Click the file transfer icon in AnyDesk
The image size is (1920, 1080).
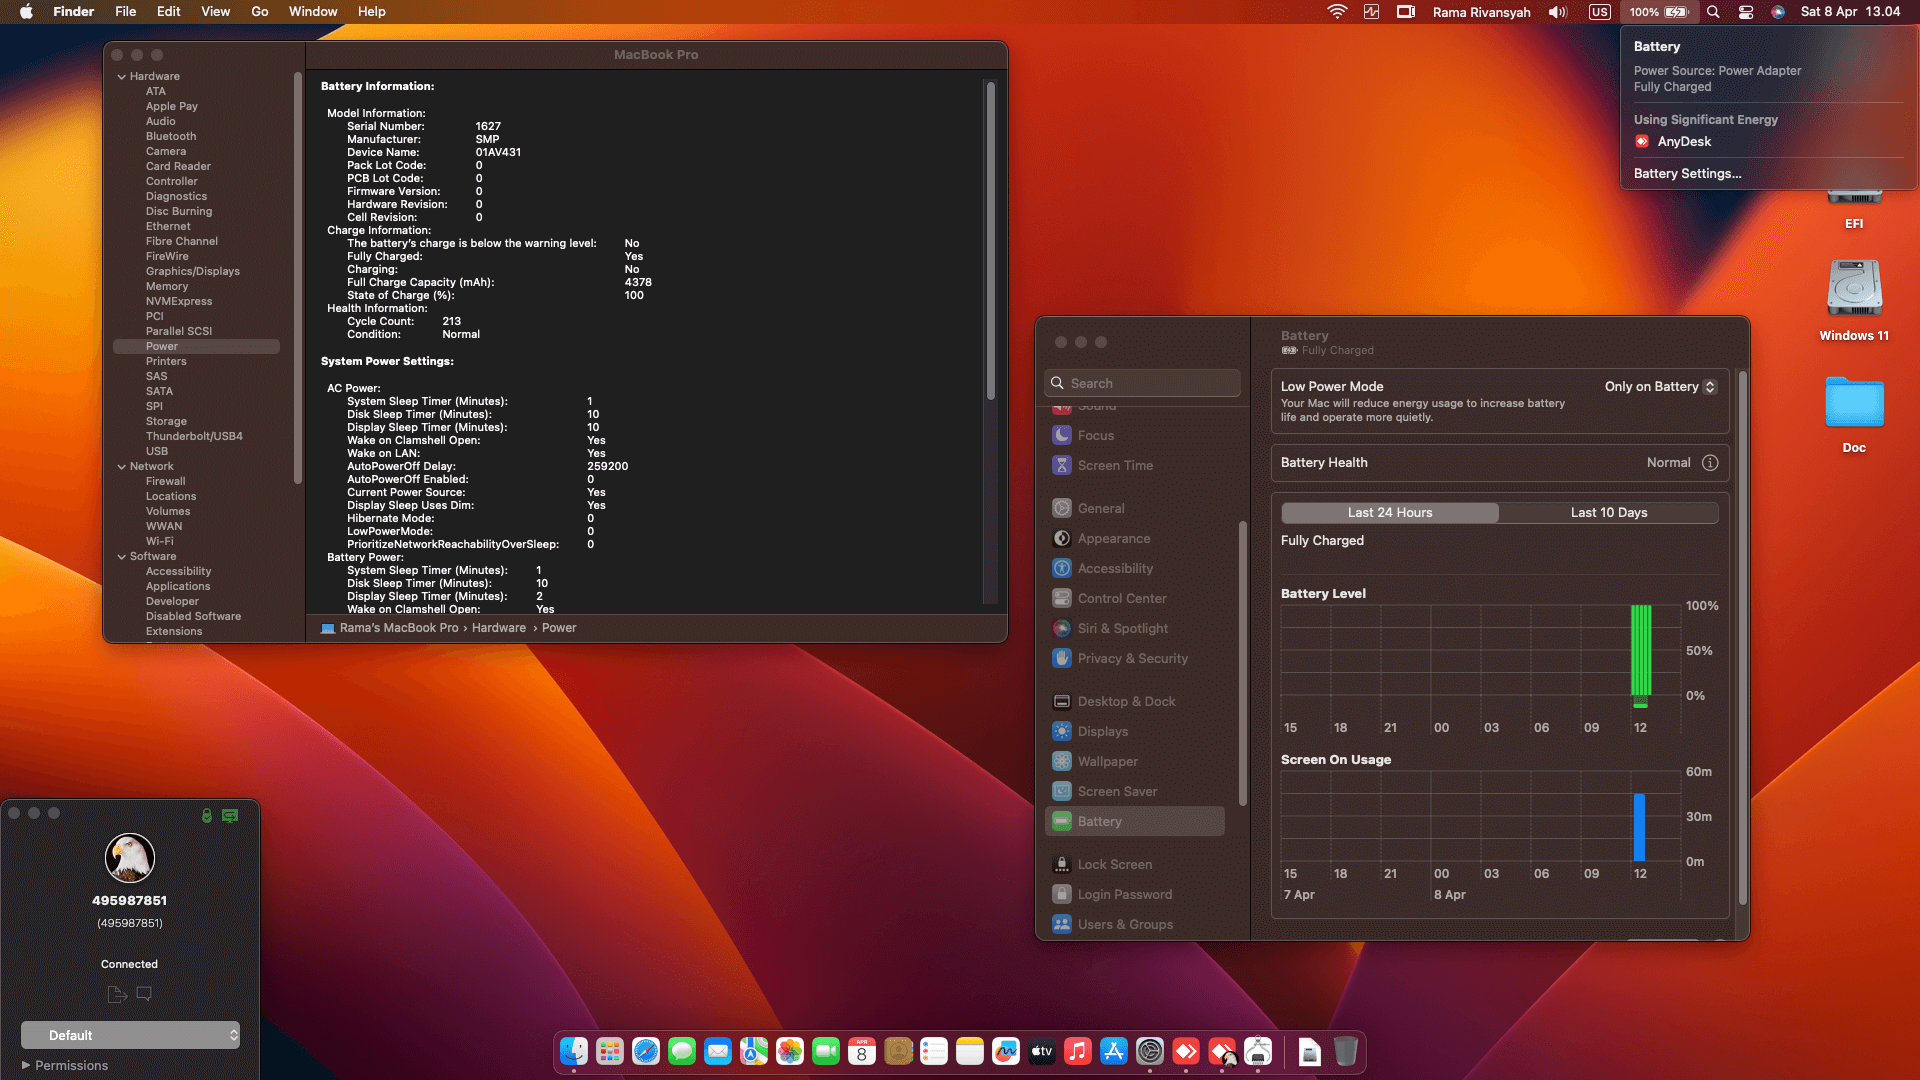tap(116, 993)
